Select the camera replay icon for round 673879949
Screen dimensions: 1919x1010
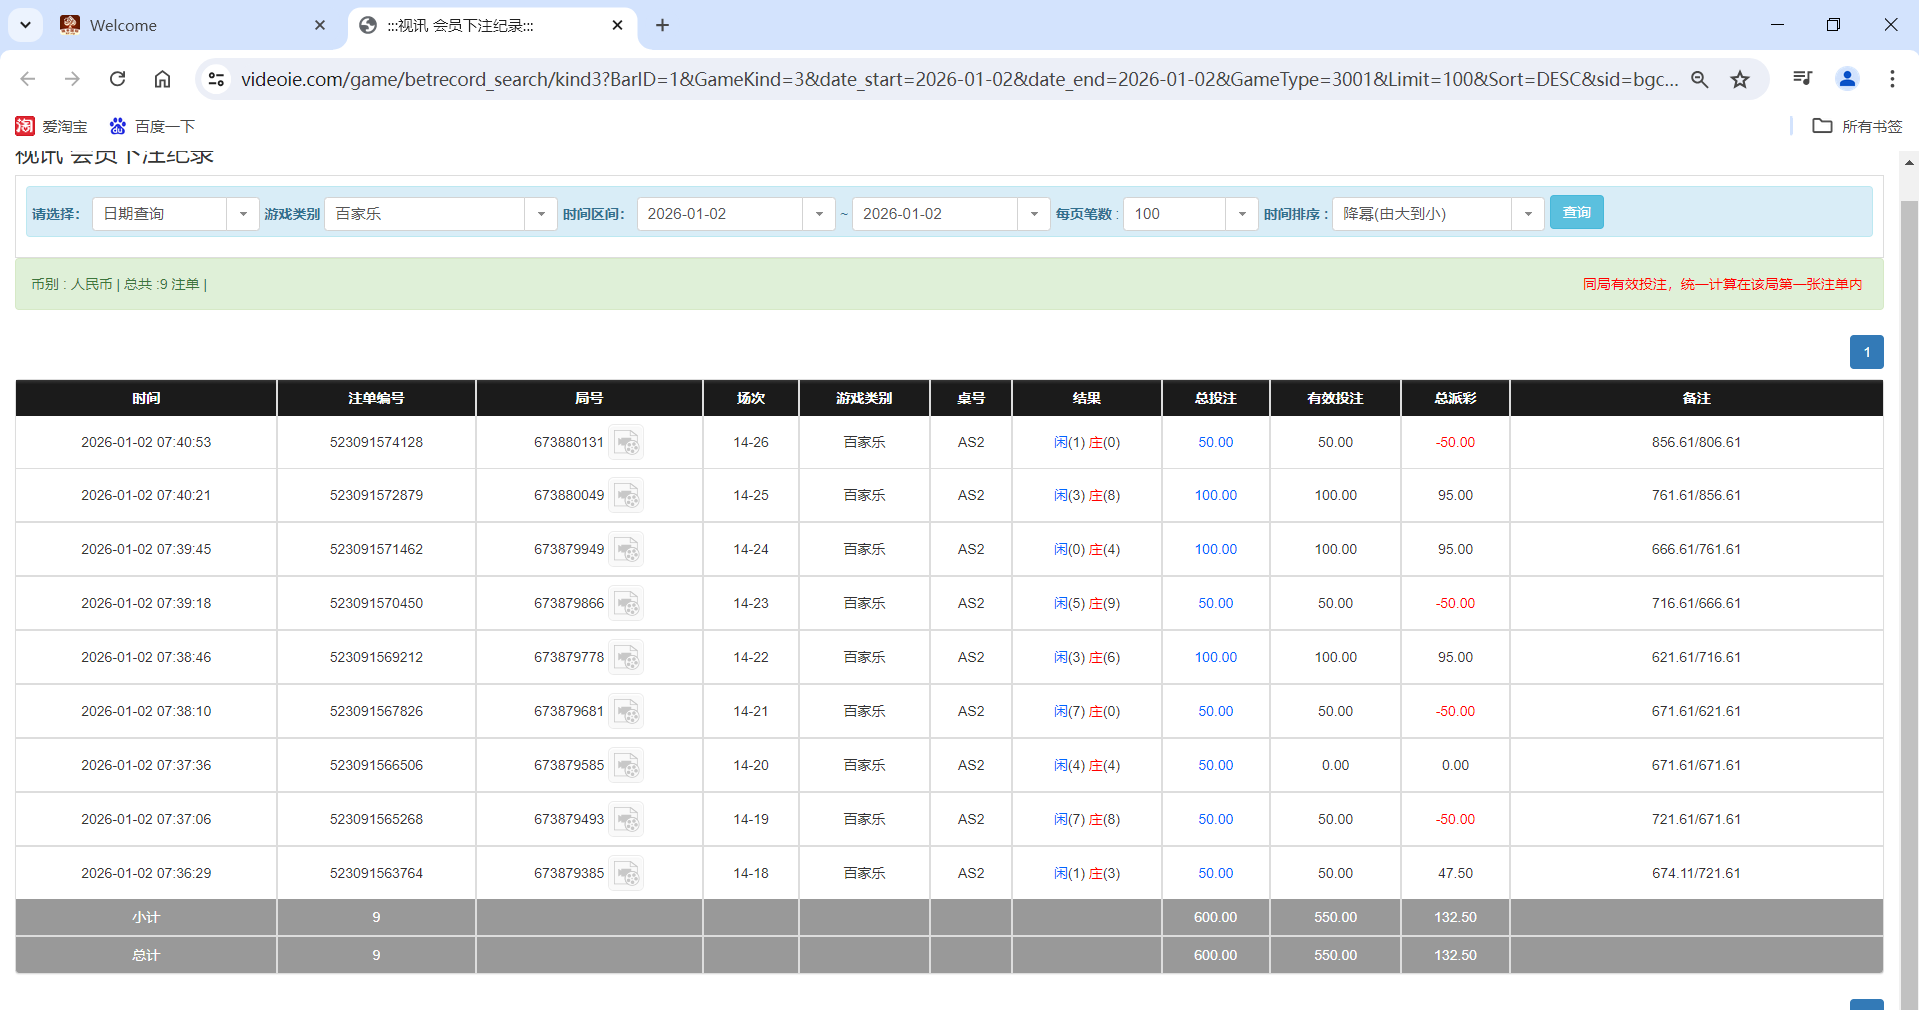627,549
